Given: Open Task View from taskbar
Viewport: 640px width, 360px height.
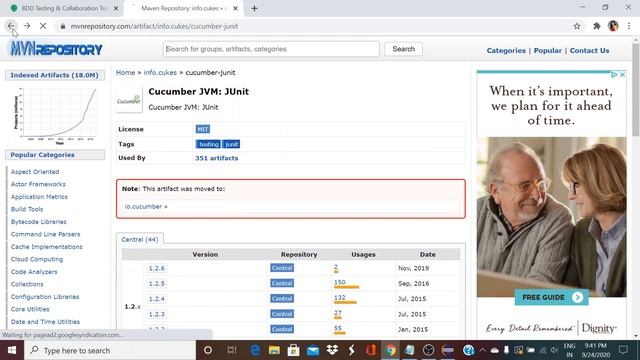Looking at the screenshot, I should tap(232, 350).
